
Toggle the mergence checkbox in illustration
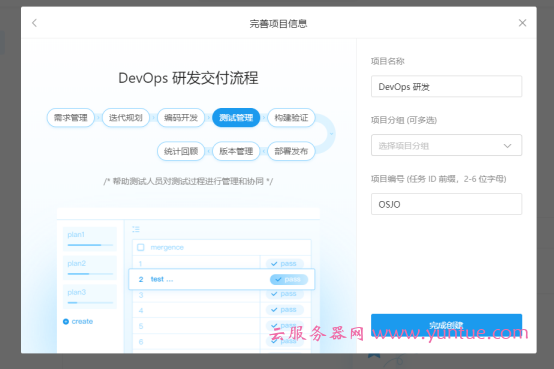(x=141, y=247)
